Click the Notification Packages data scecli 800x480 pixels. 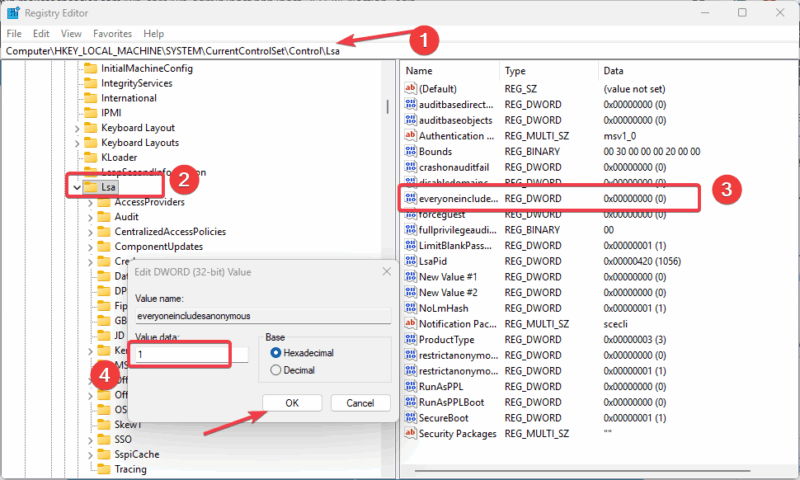pos(615,324)
